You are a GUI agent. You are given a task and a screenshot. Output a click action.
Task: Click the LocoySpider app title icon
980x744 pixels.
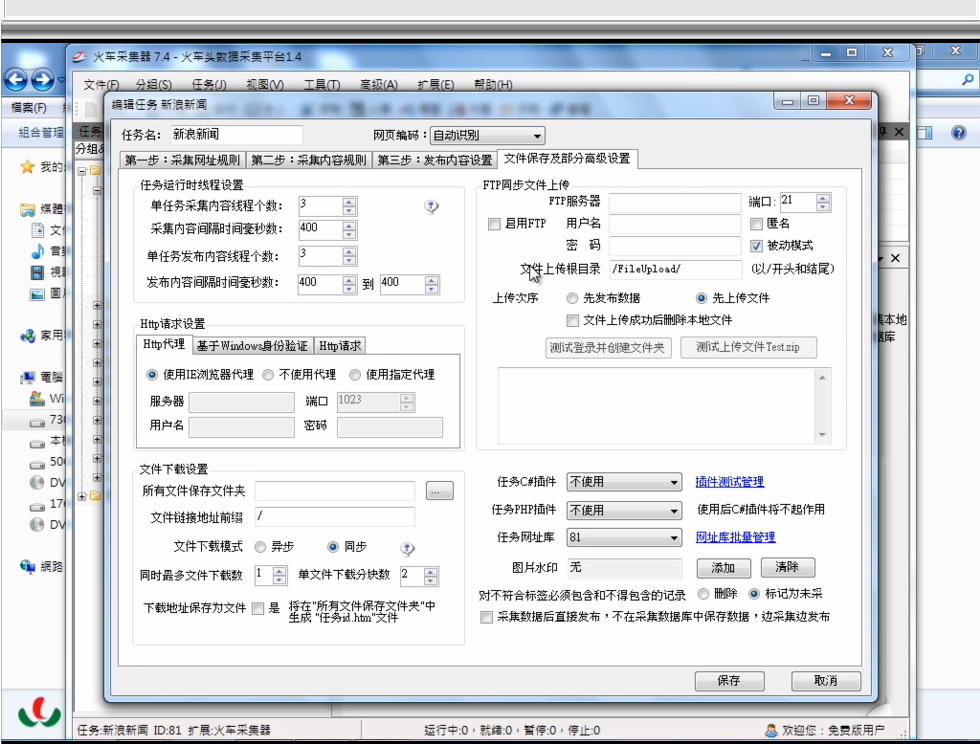tap(79, 57)
